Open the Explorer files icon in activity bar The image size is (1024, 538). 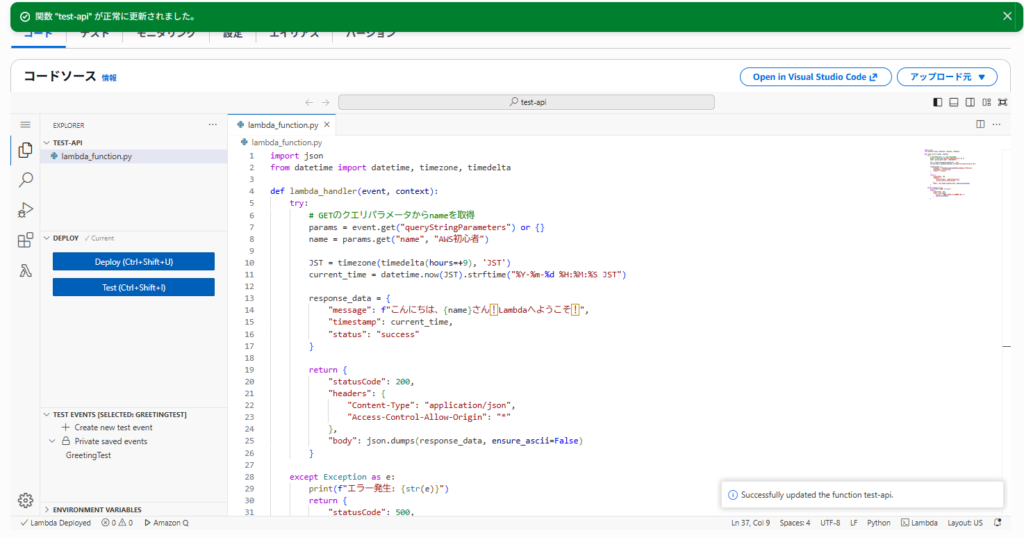point(25,150)
